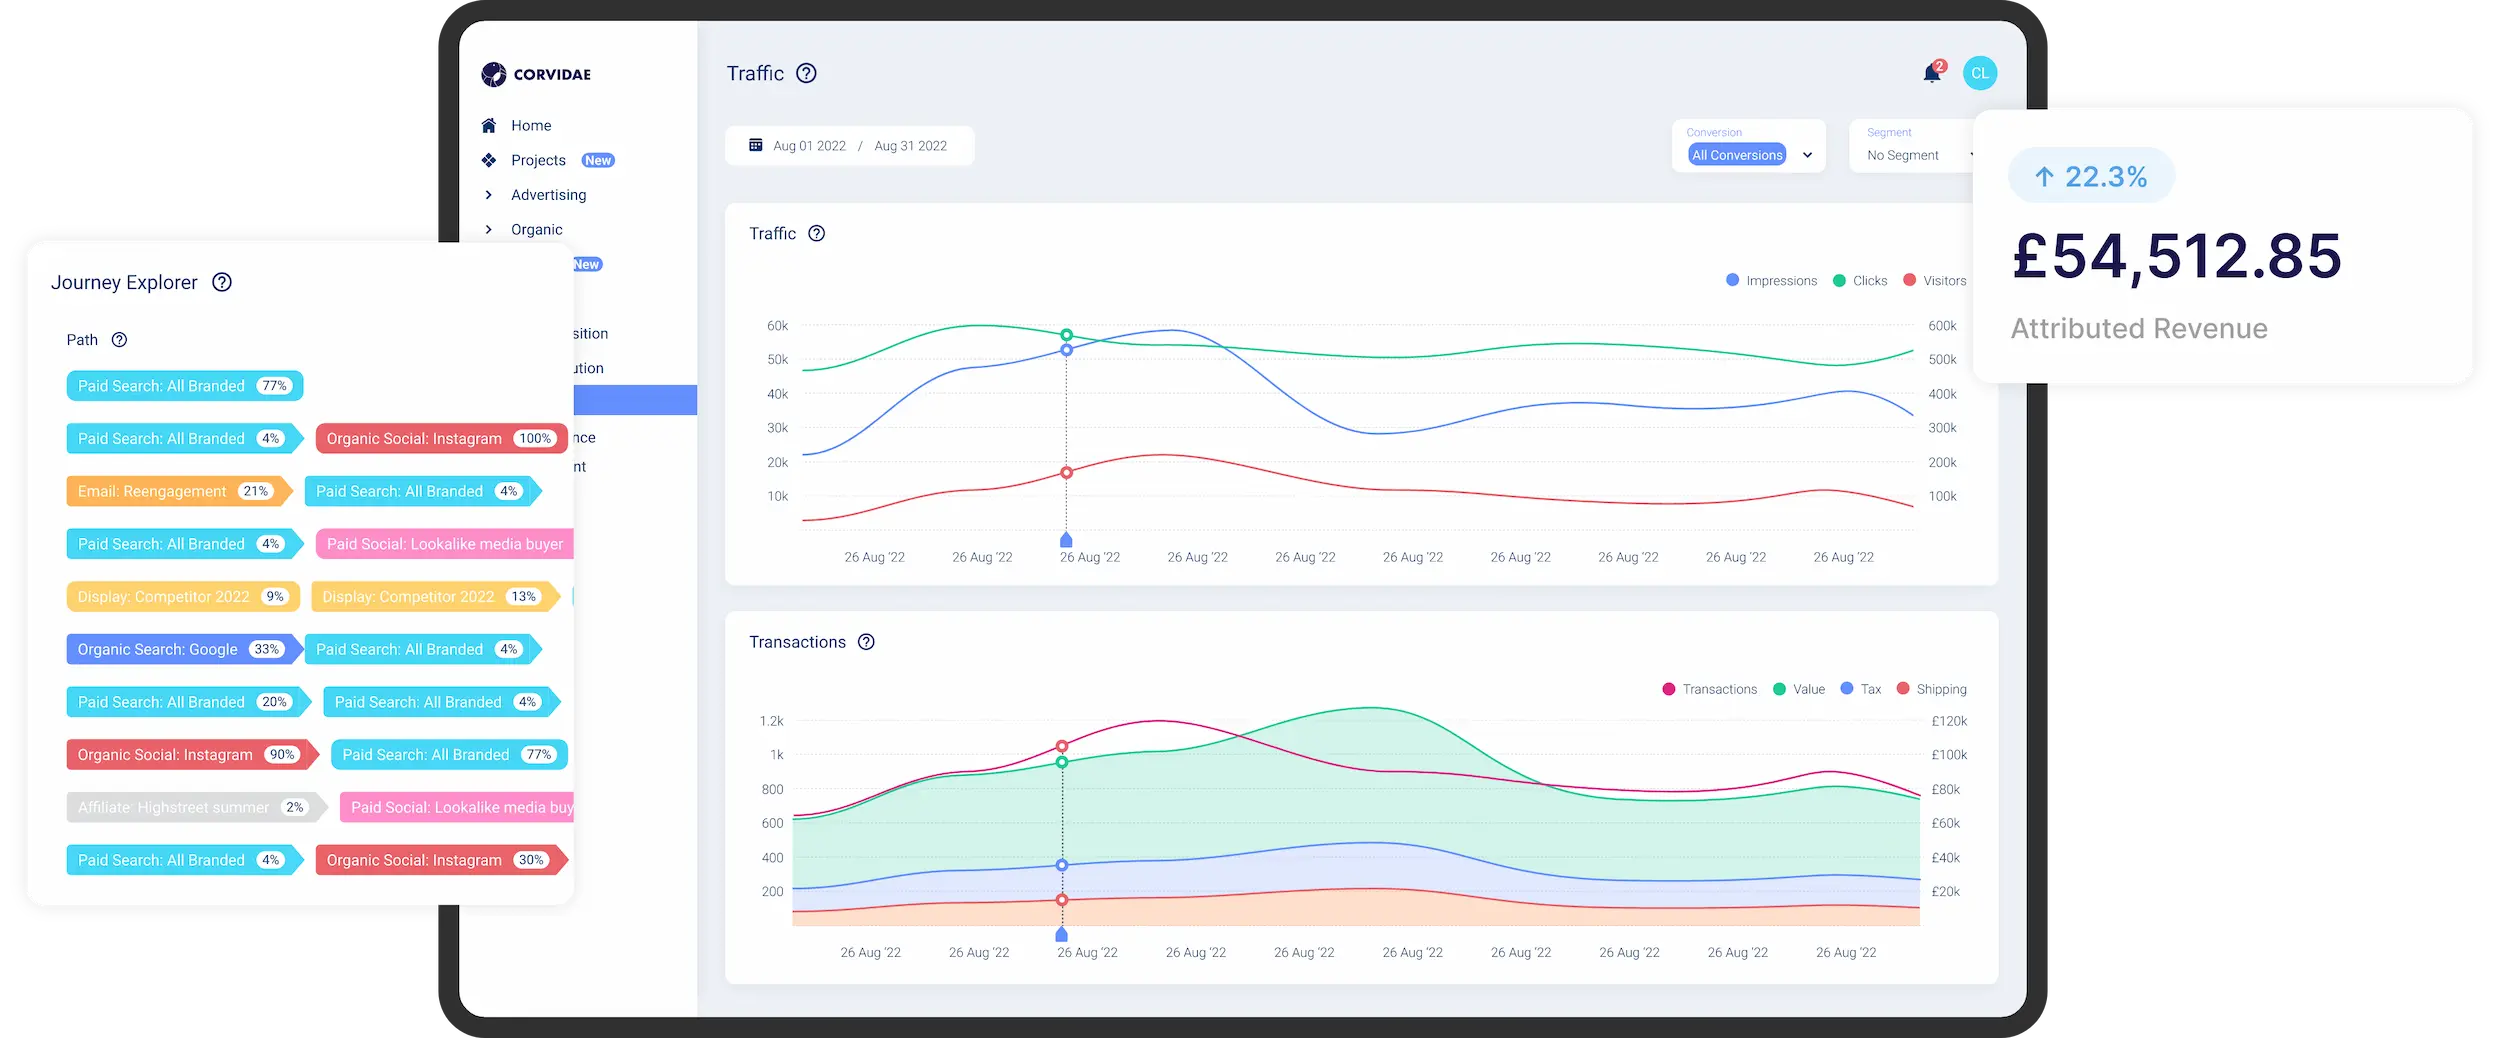The height and width of the screenshot is (1038, 2500).
Task: Select Organic Social: Instagram 30% step
Action: pos(442,860)
